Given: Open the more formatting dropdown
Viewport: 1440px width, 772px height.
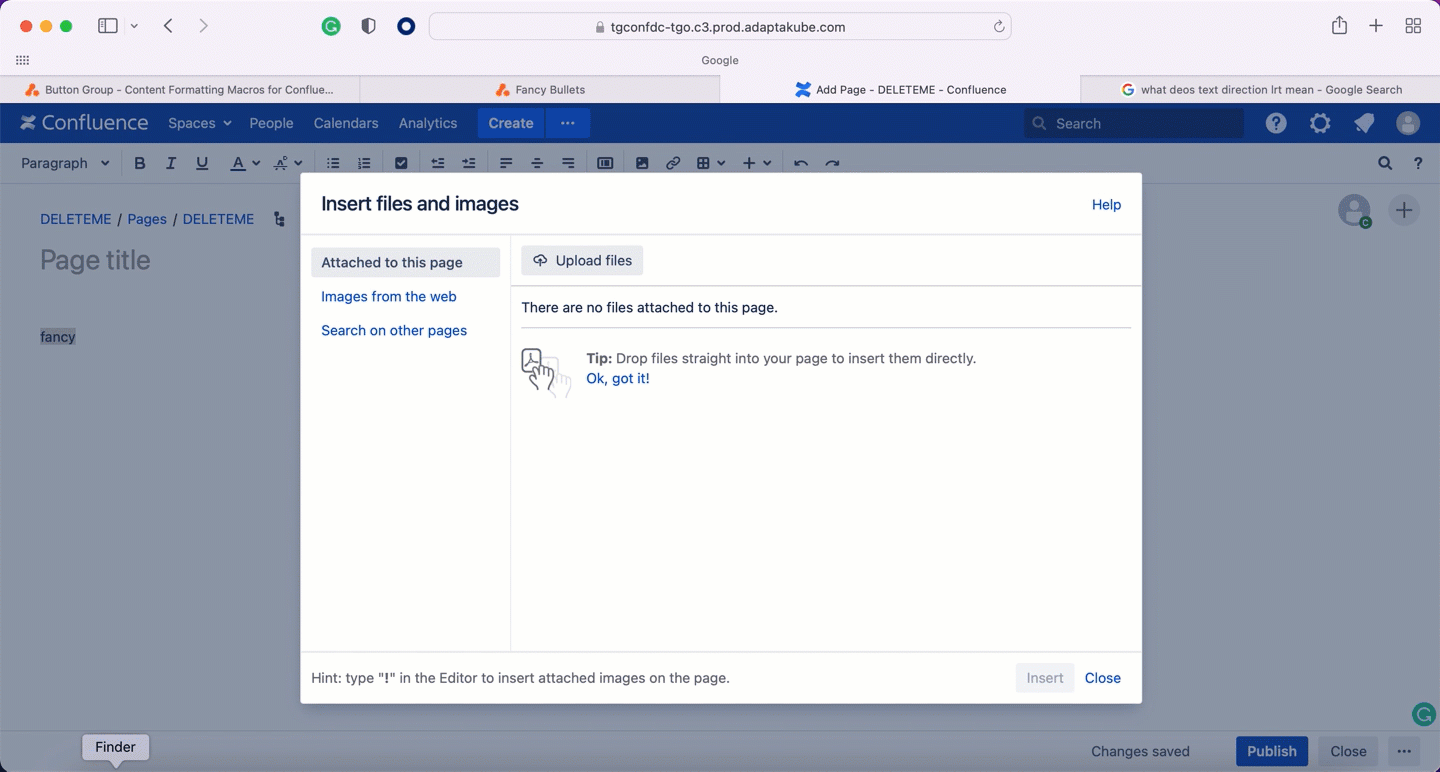Looking at the screenshot, I should (288, 163).
